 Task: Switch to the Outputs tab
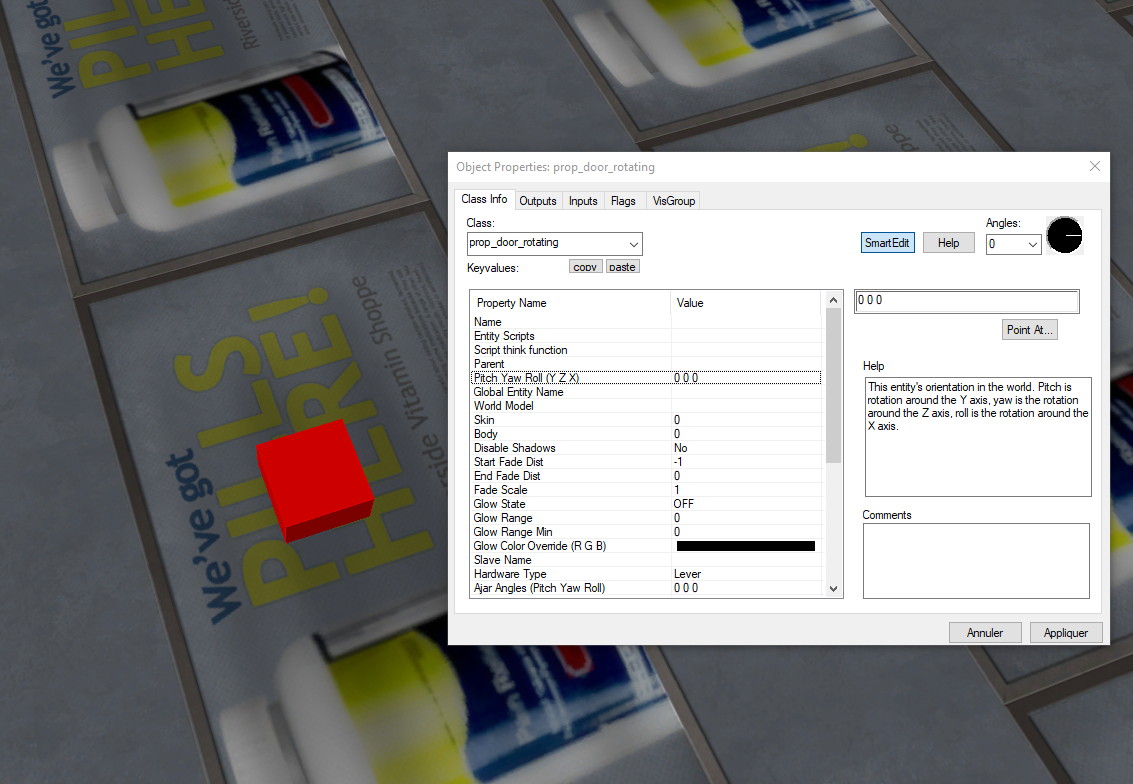(538, 201)
